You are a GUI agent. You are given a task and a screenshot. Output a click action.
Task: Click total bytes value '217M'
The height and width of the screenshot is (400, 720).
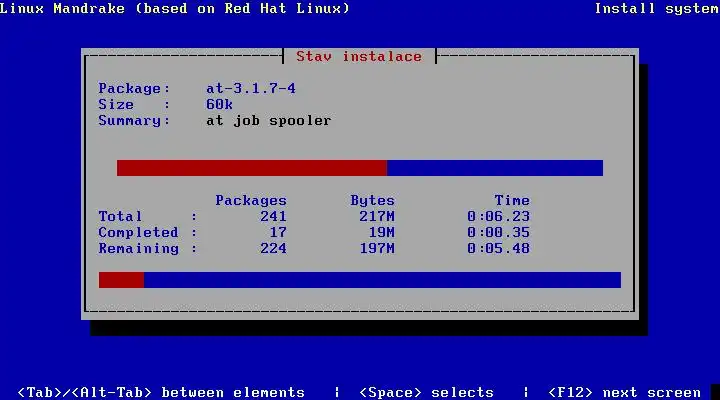pyautogui.click(x=377, y=216)
